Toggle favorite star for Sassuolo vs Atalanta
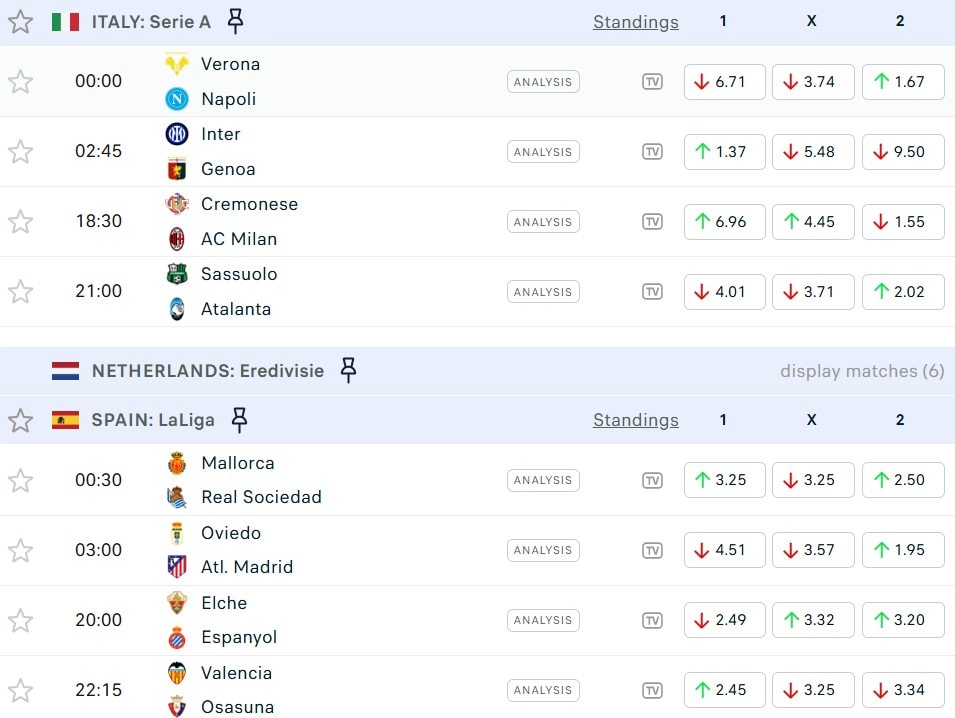 [21, 292]
